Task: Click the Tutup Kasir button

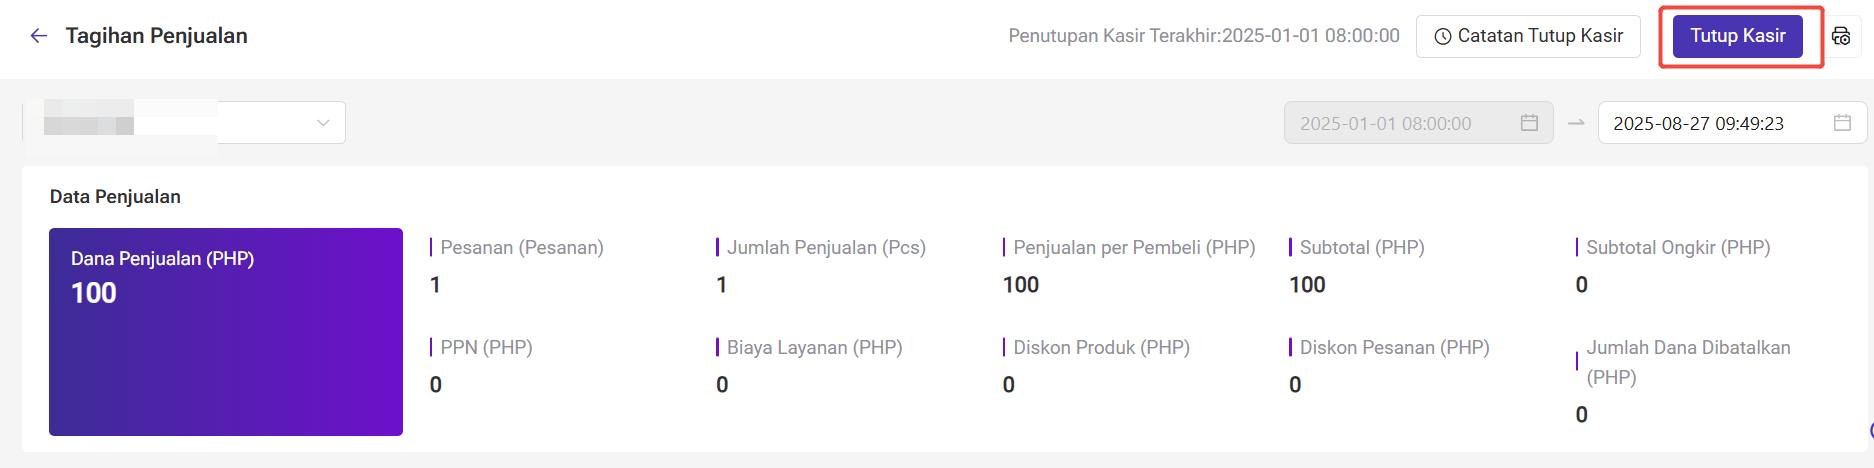Action: pos(1737,36)
